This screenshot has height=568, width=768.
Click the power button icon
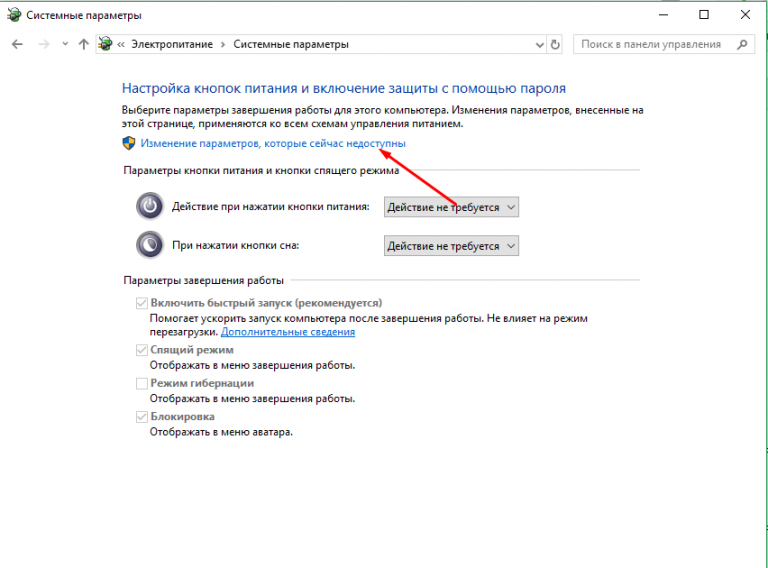pyautogui.click(x=149, y=206)
